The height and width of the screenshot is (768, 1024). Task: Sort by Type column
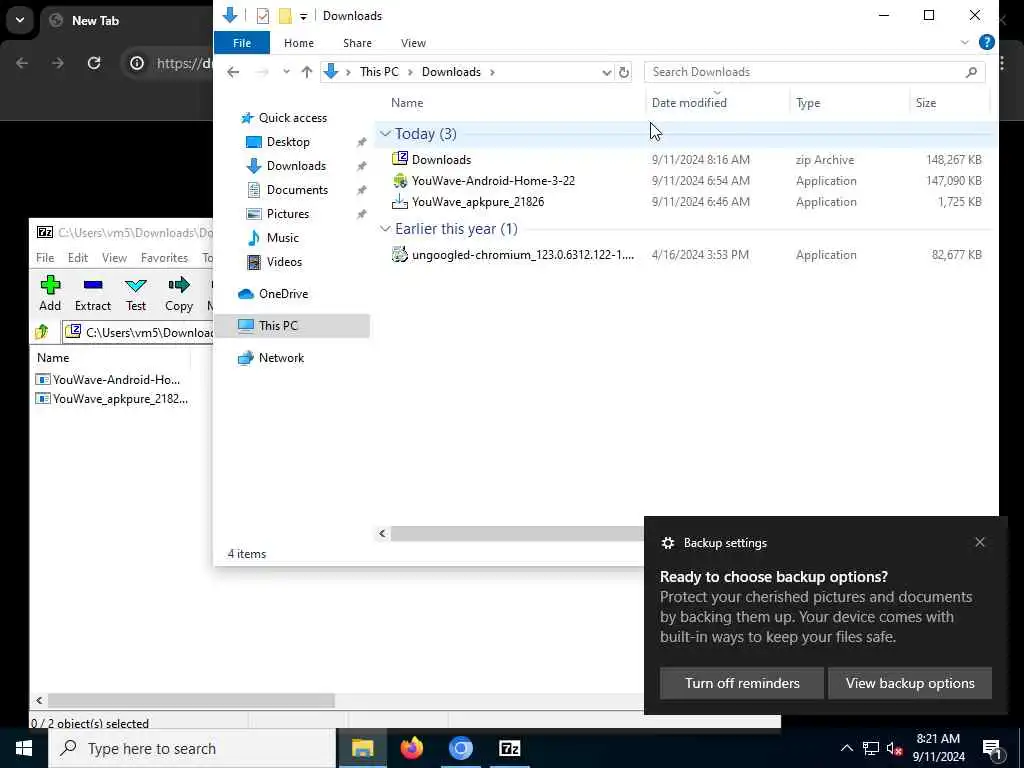pyautogui.click(x=808, y=103)
